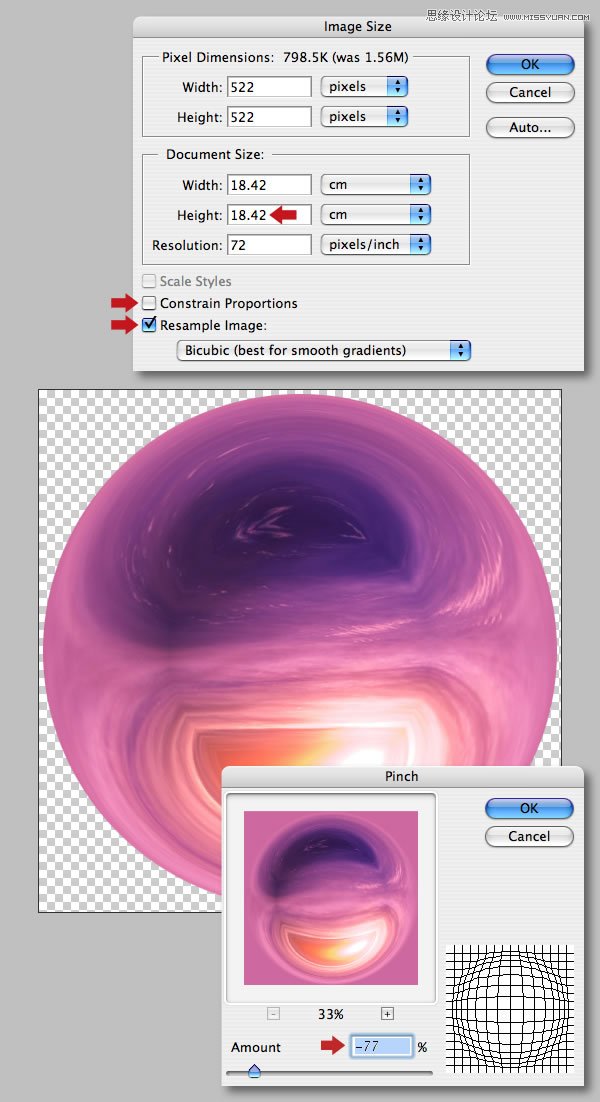Open the Resolution pixels/inch dropdown

375,245
